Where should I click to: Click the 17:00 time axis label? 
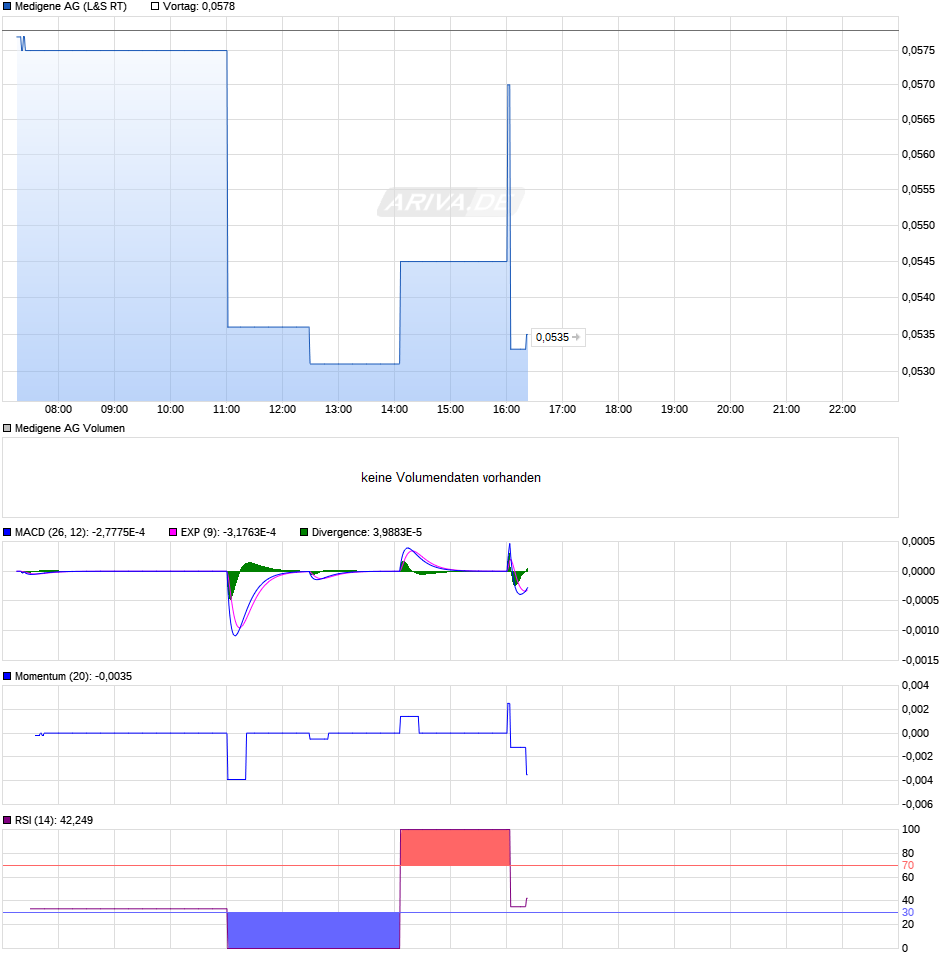(563, 409)
